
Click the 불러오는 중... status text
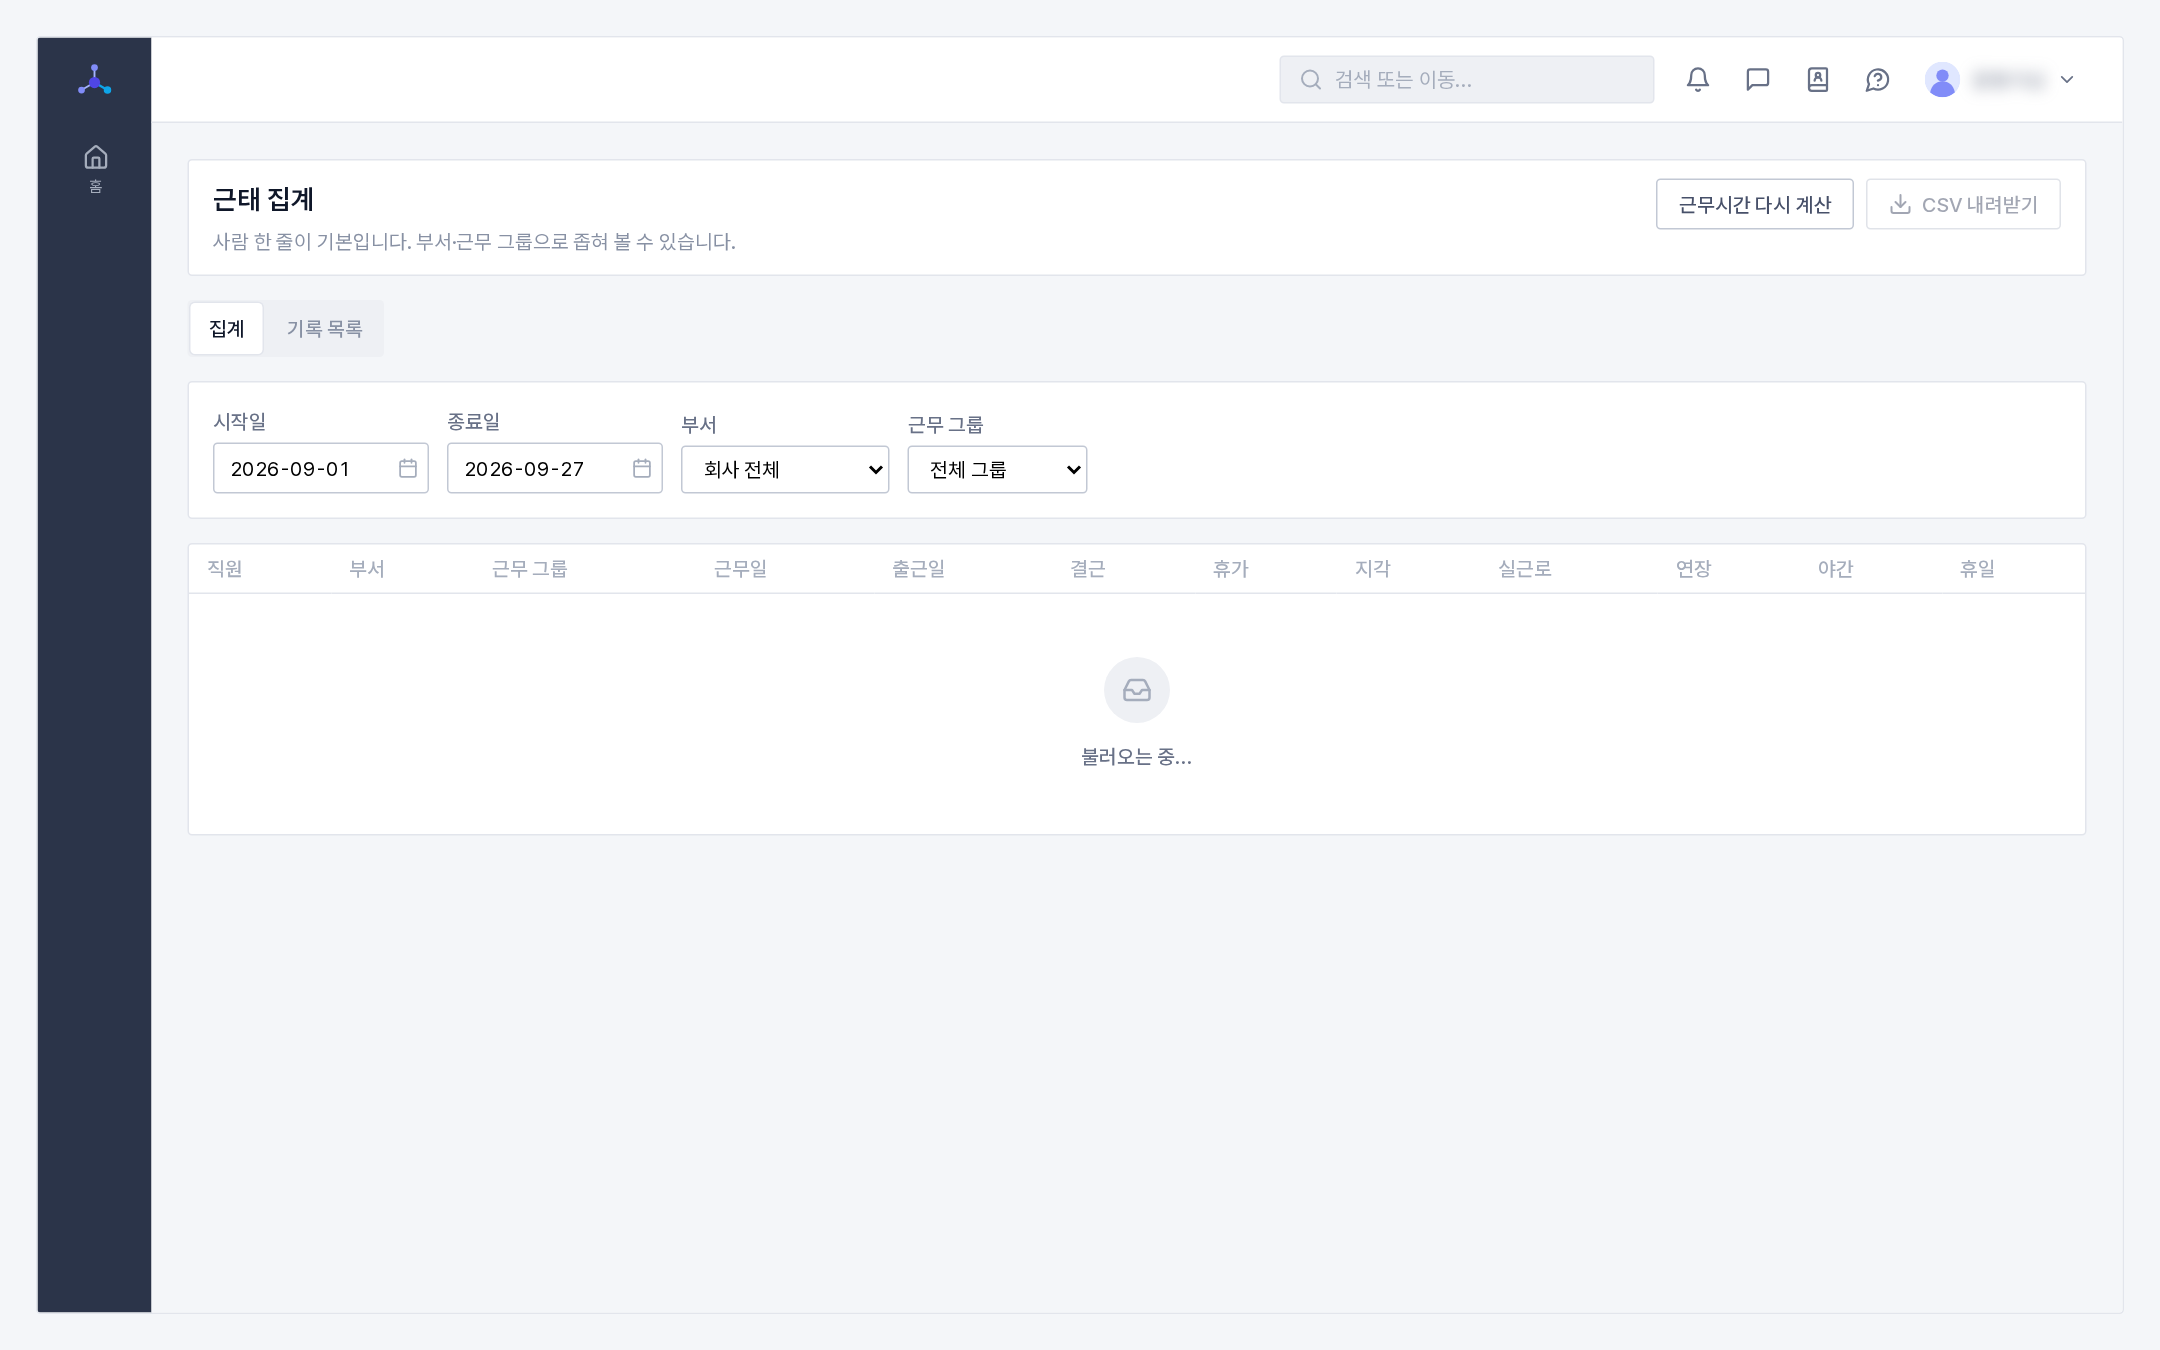click(1136, 757)
